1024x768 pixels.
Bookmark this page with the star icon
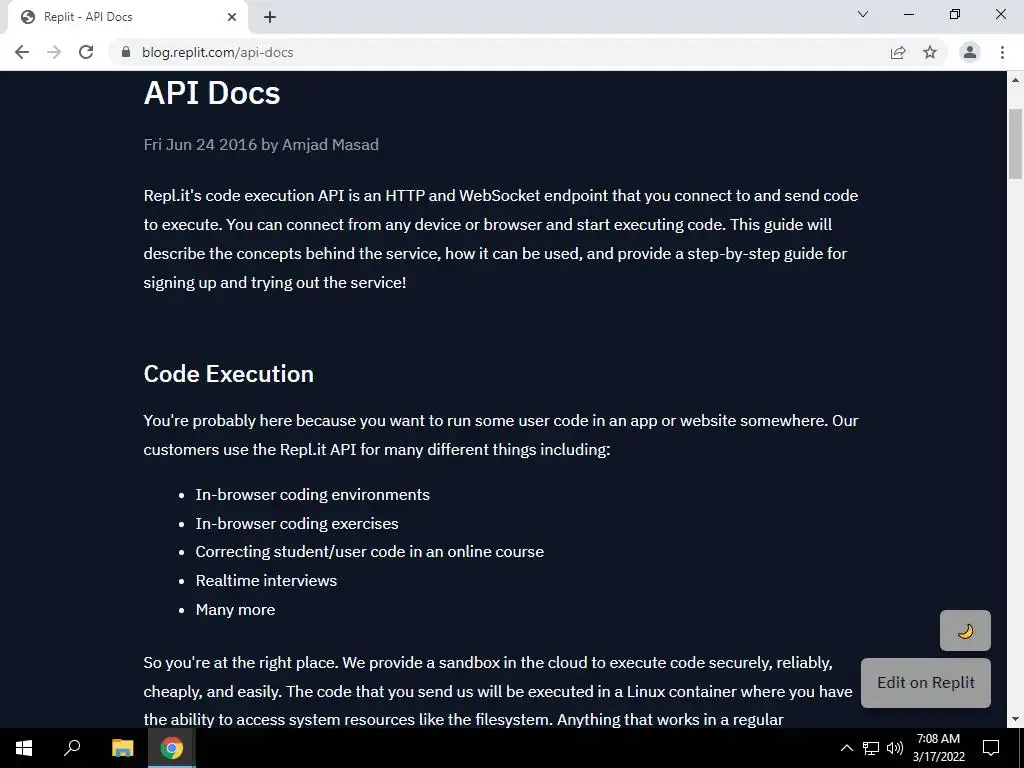click(930, 52)
